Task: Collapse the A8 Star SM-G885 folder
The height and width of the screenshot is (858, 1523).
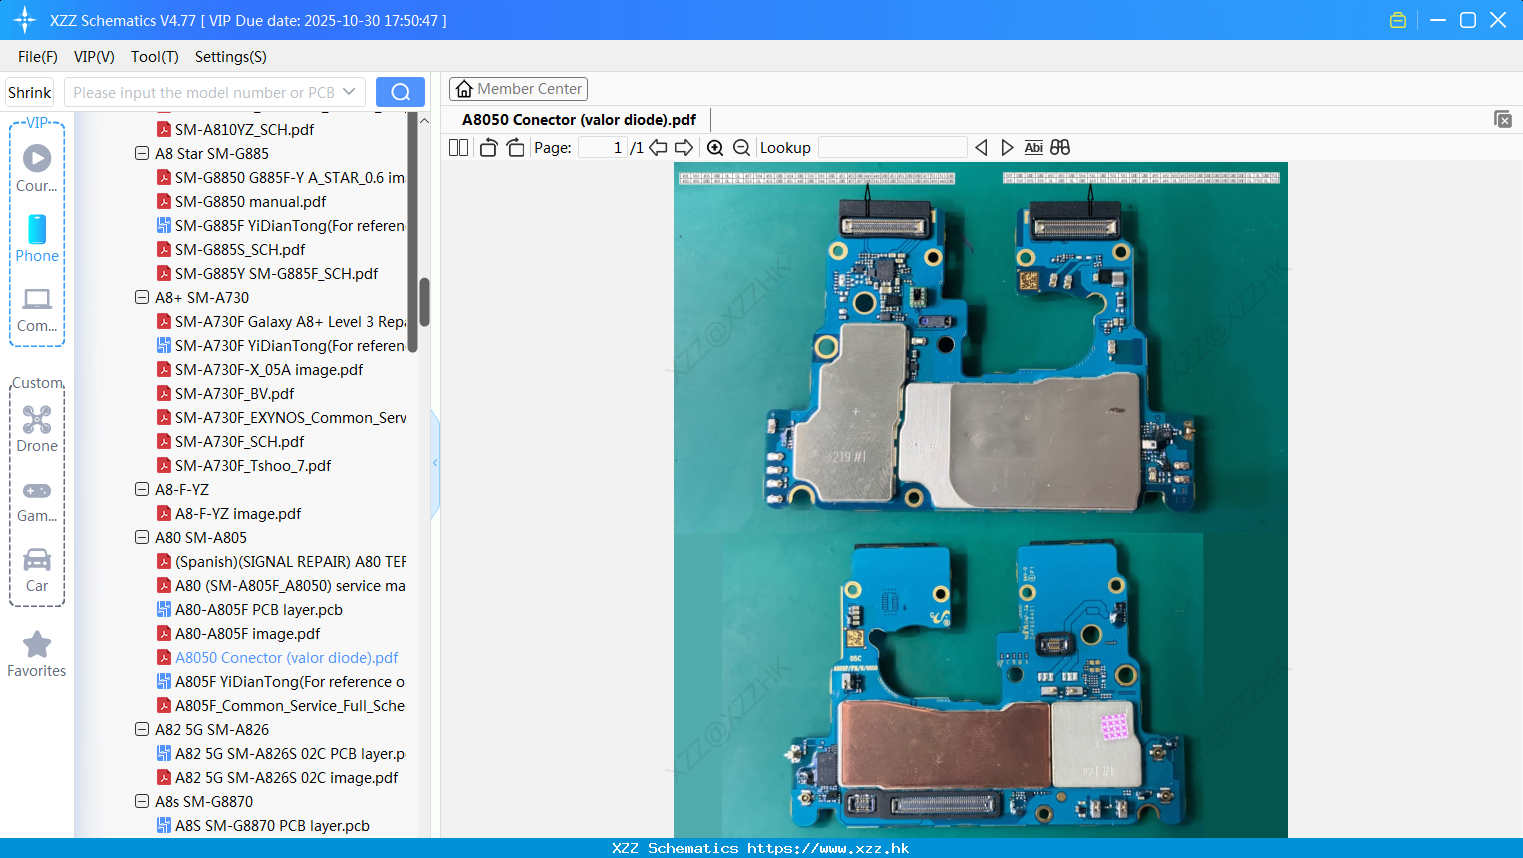Action: click(142, 154)
